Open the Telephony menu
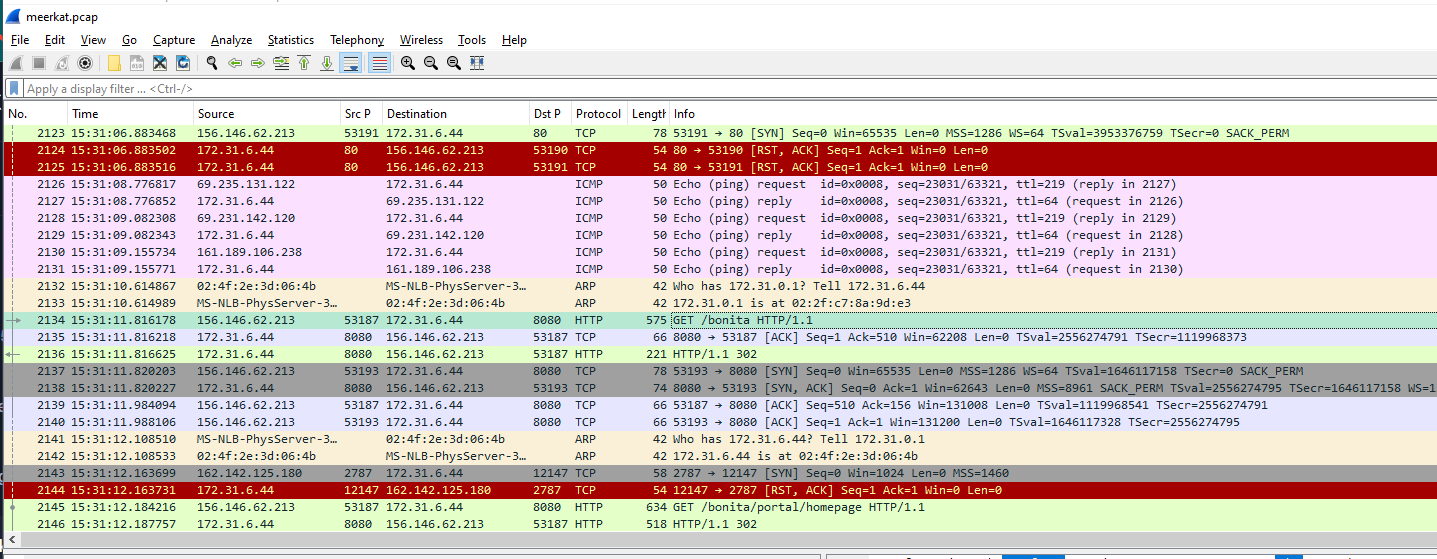The image size is (1437, 559). click(x=357, y=40)
